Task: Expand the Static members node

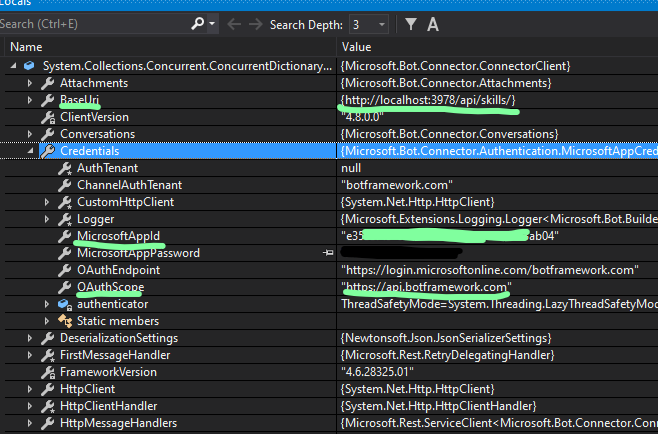Action: (47, 321)
